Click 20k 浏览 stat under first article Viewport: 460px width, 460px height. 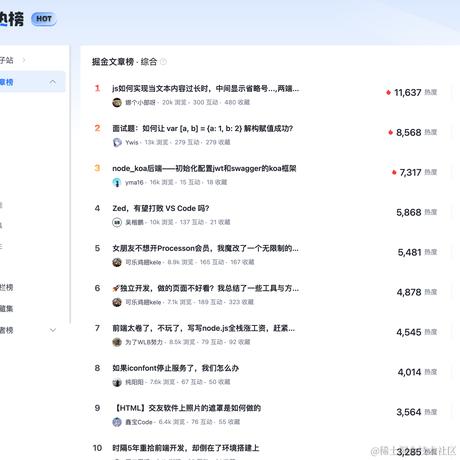[x=174, y=102]
